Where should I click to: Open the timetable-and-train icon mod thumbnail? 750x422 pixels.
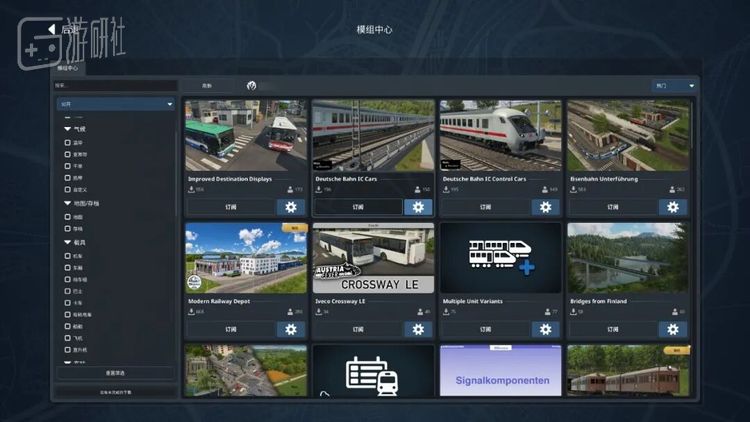coord(374,370)
